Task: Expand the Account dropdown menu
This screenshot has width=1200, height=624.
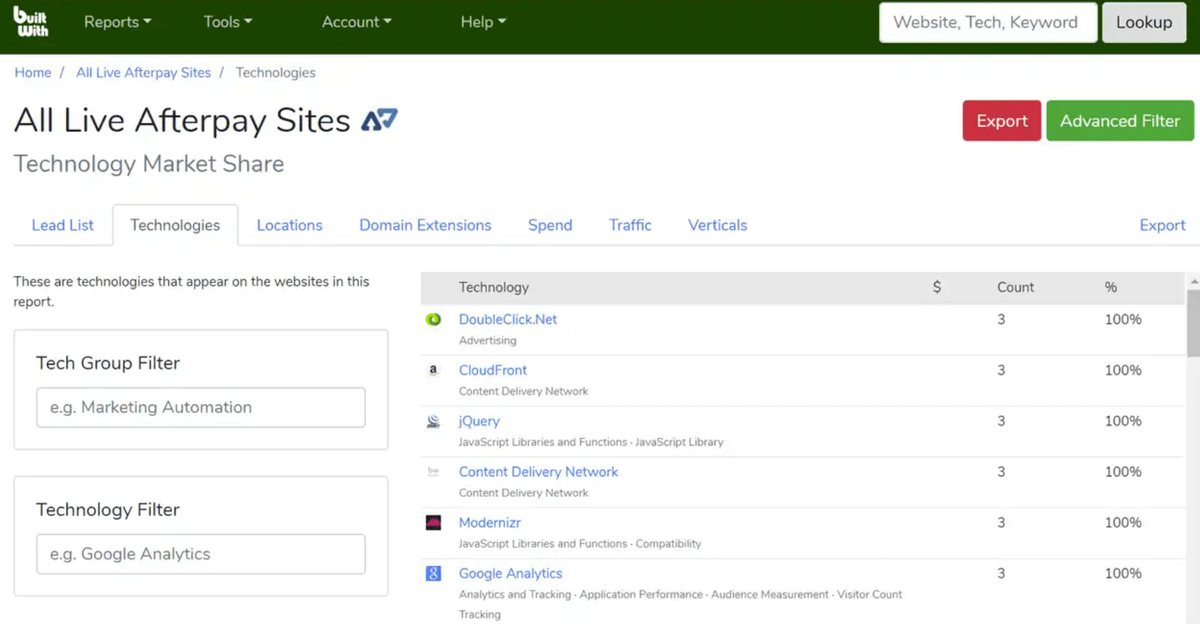Action: [x=357, y=22]
